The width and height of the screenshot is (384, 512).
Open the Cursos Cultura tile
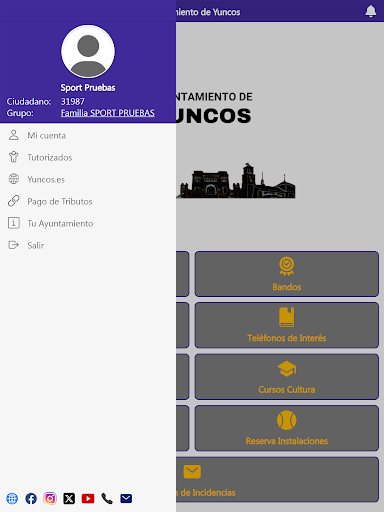(x=287, y=377)
